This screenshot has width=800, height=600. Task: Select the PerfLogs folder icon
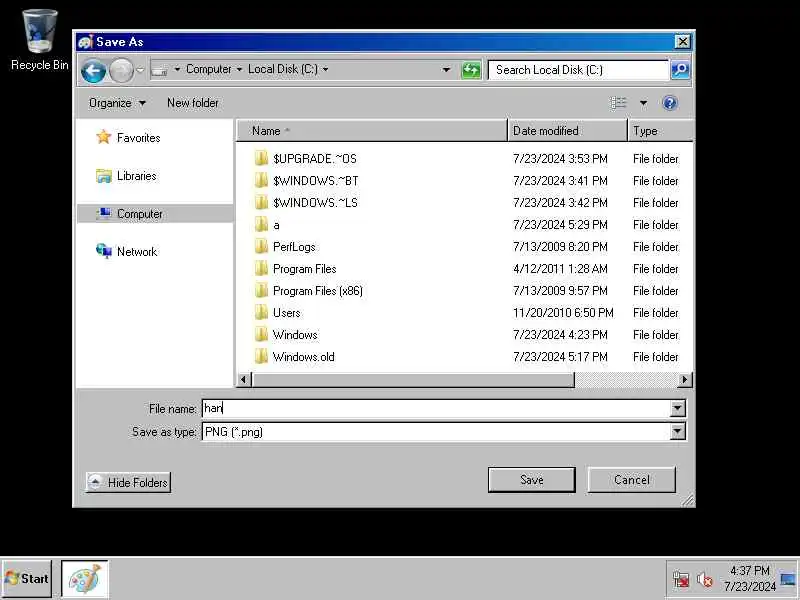coord(261,247)
